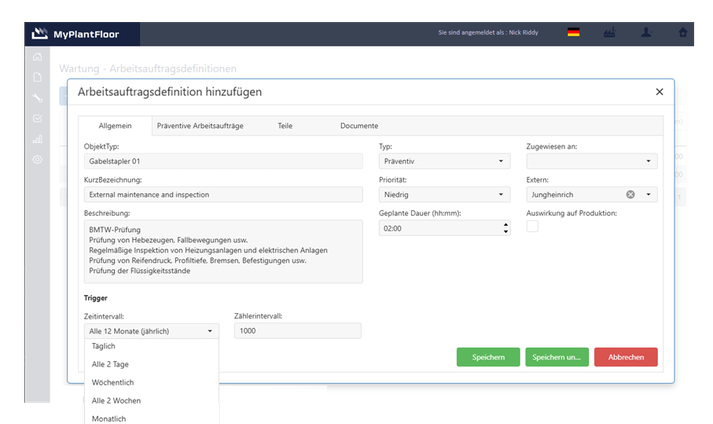Toggle Auswirkung auf Produktion checkbox
713x424 pixels.
point(532,226)
